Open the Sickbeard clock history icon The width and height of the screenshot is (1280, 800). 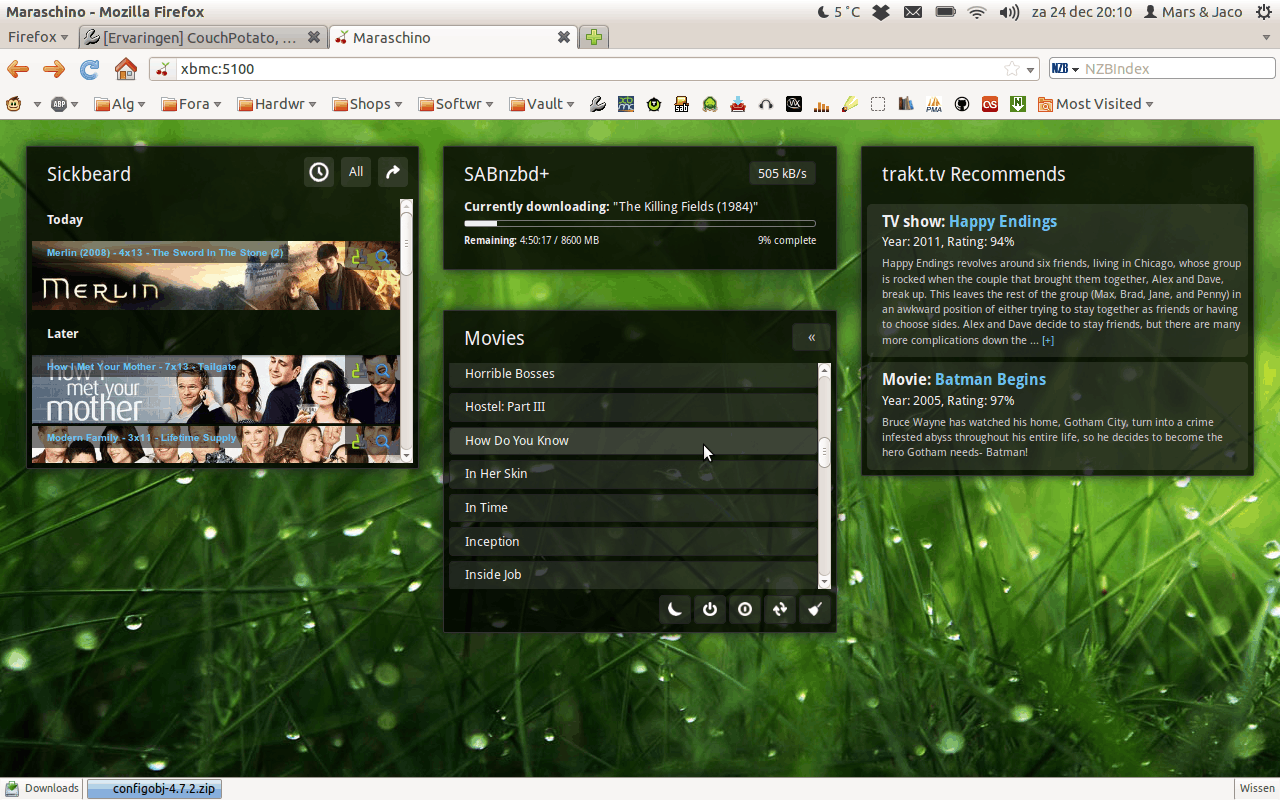pos(319,172)
